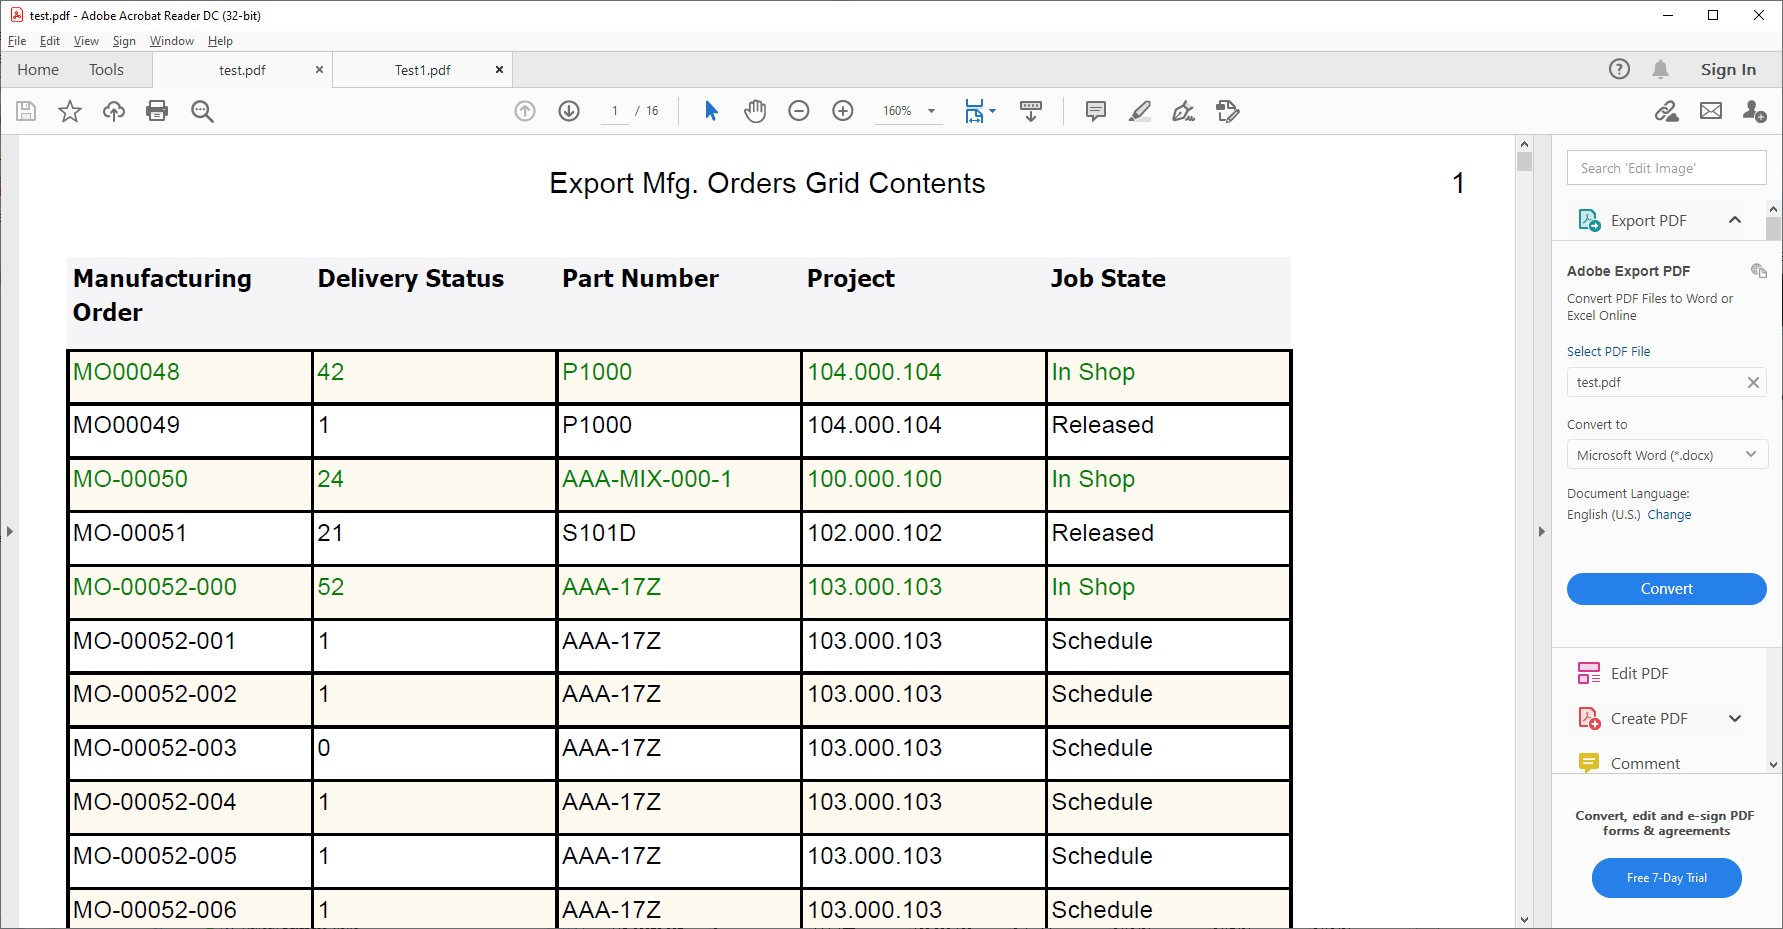The width and height of the screenshot is (1783, 929).
Task: Open the Window menu
Action: point(172,41)
